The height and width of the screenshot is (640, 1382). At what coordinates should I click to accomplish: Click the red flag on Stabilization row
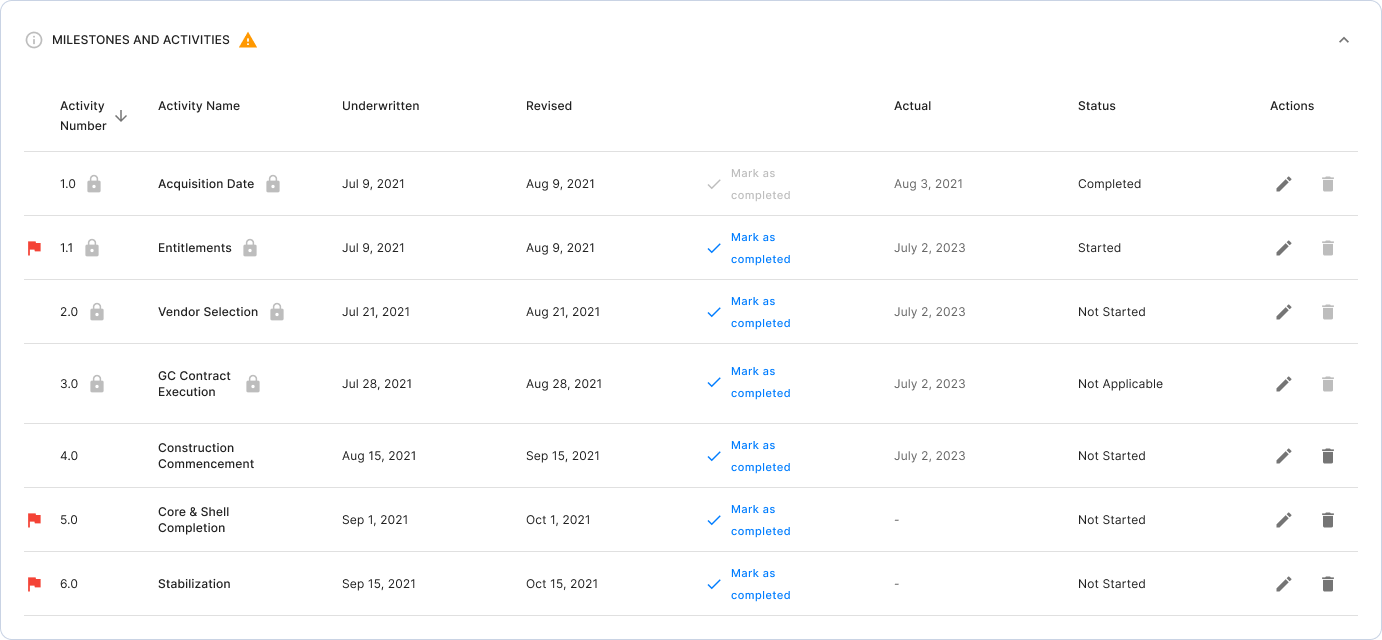34,584
